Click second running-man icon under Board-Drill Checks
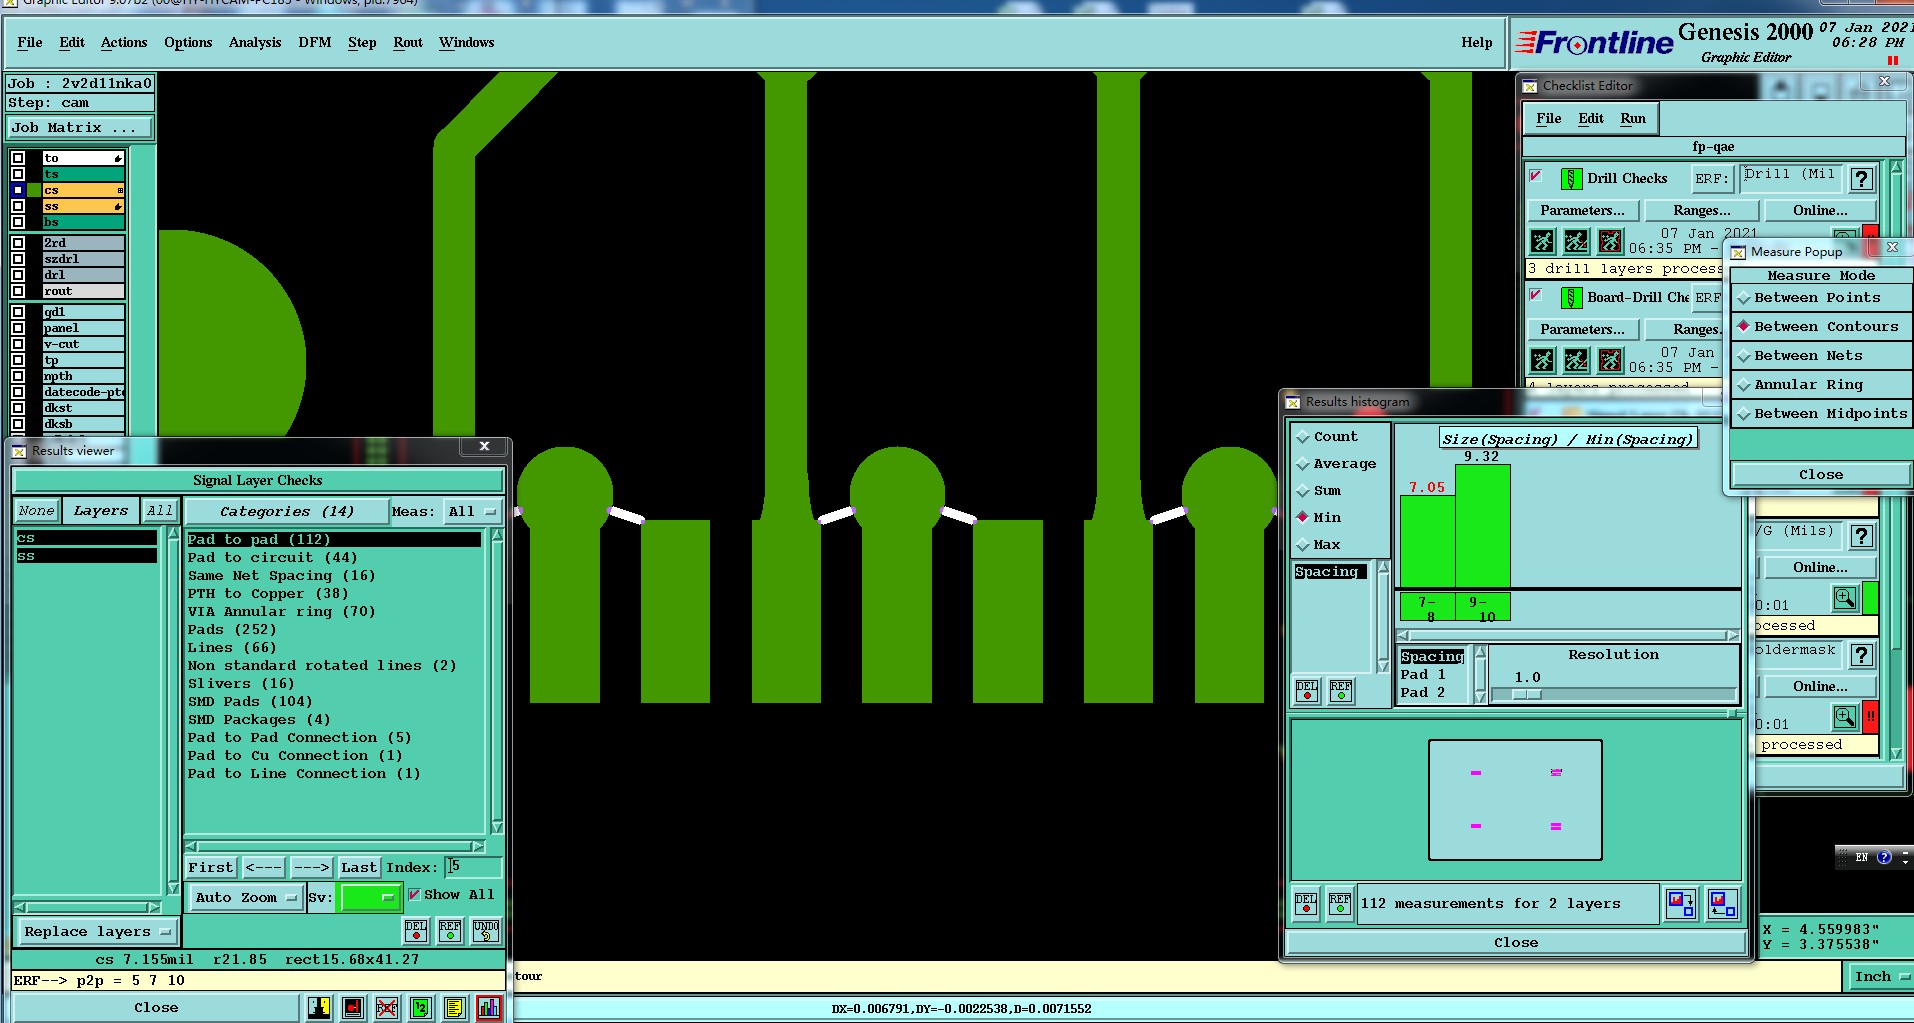 1576,360
